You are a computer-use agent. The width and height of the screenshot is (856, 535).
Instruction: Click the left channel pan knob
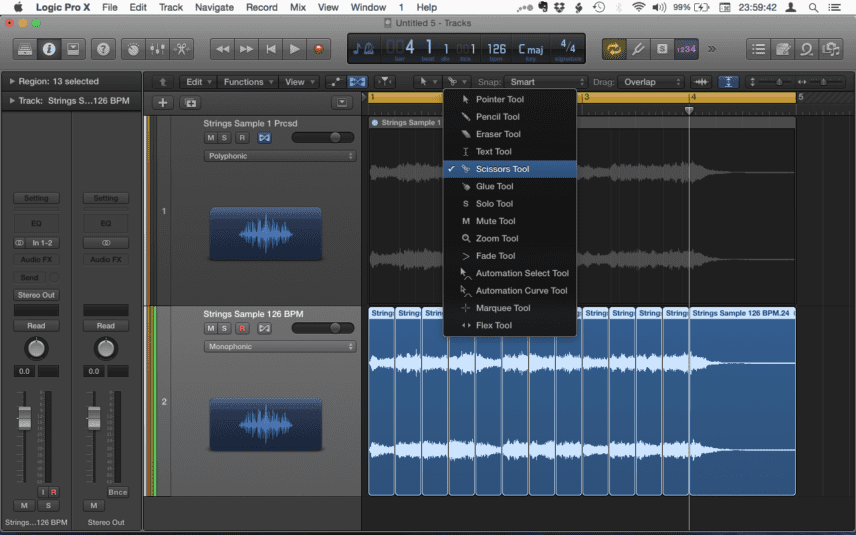pos(36,348)
